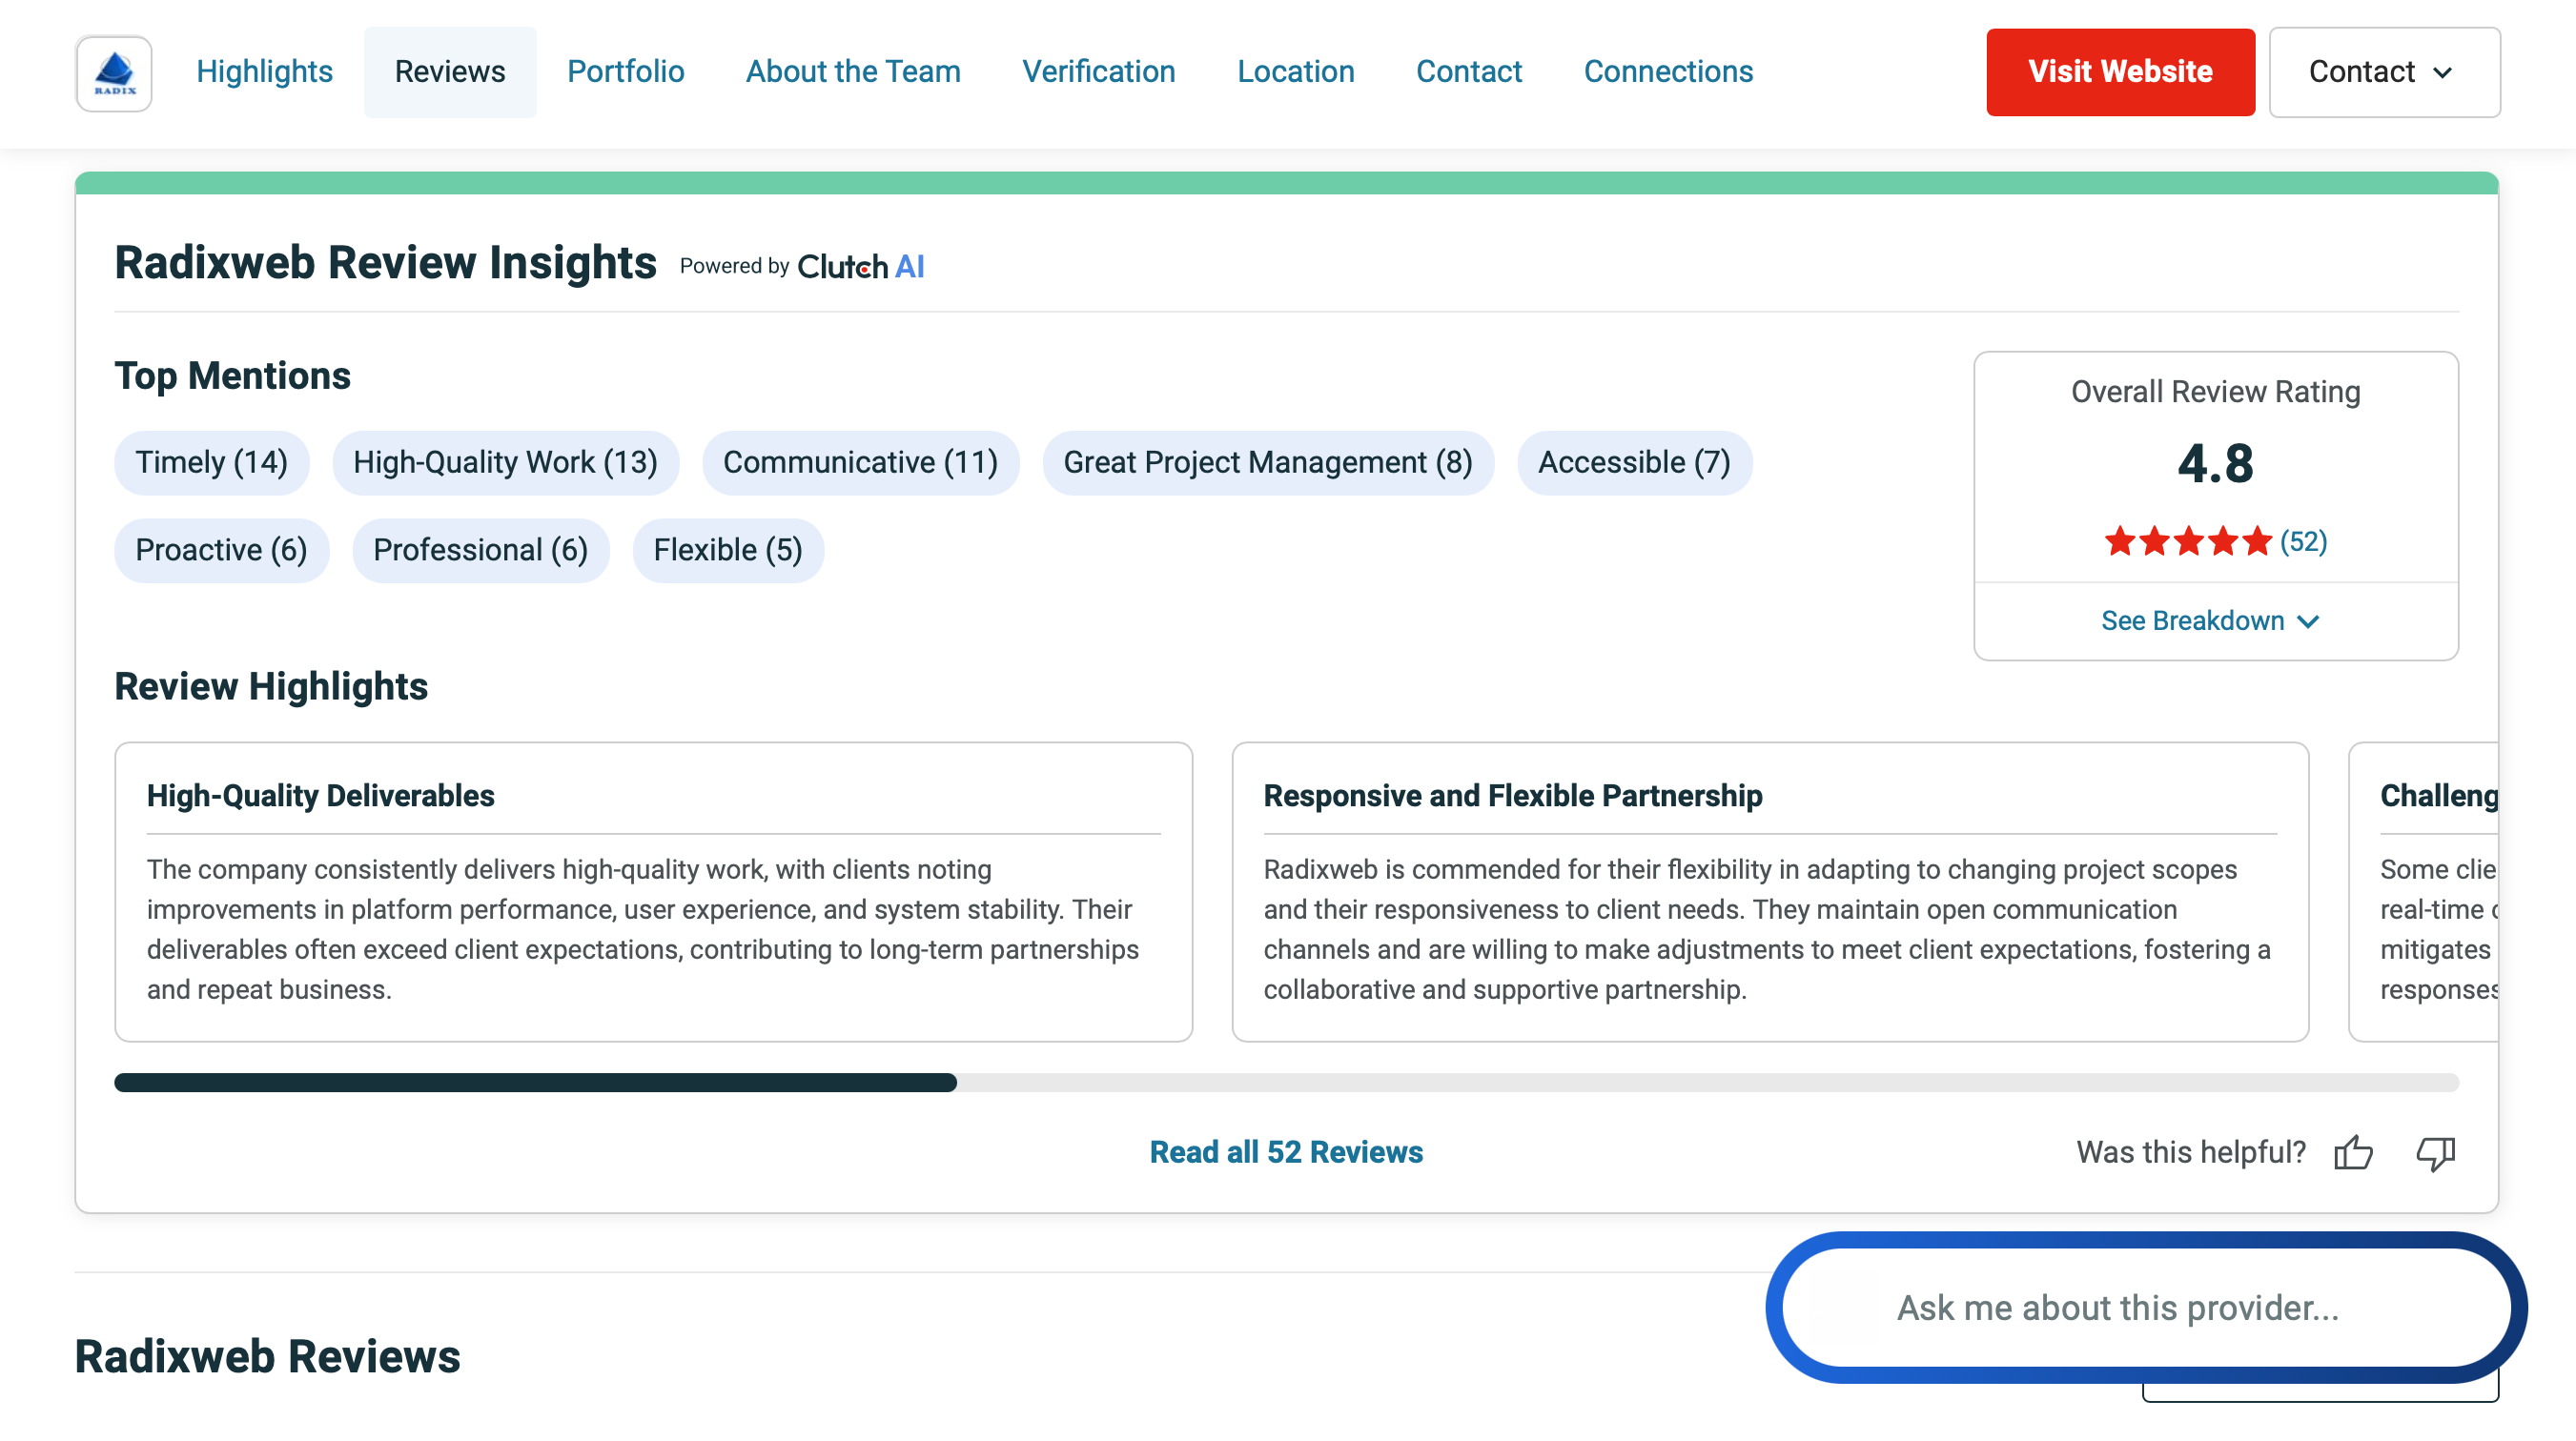Image resolution: width=2576 pixels, height=1441 pixels.
Task: Click the thumbs down icon
Action: pos(2435,1153)
